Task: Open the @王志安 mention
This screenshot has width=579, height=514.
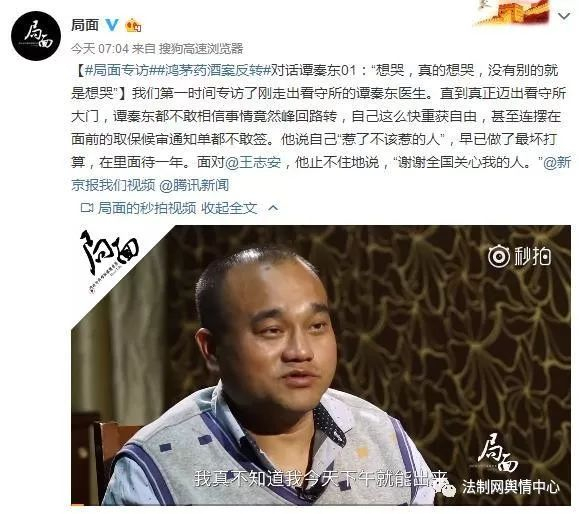Action: tap(253, 162)
